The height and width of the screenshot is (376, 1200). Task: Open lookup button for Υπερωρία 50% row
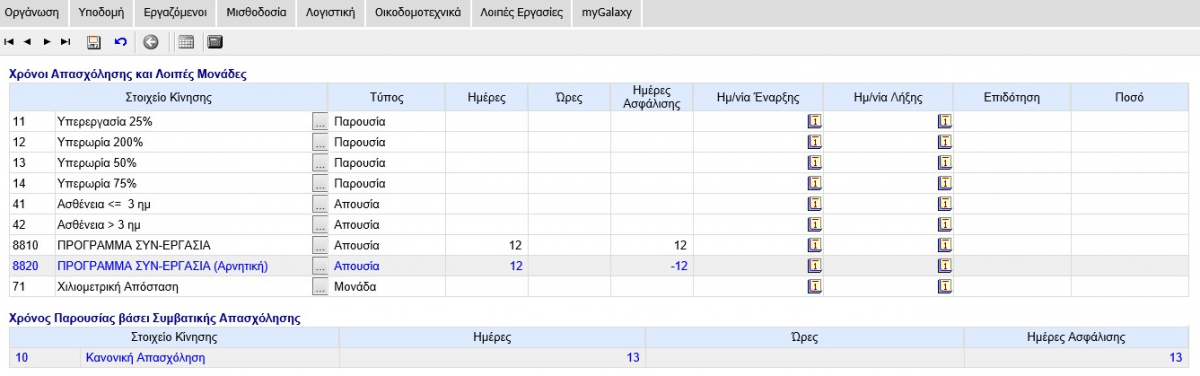(x=320, y=163)
